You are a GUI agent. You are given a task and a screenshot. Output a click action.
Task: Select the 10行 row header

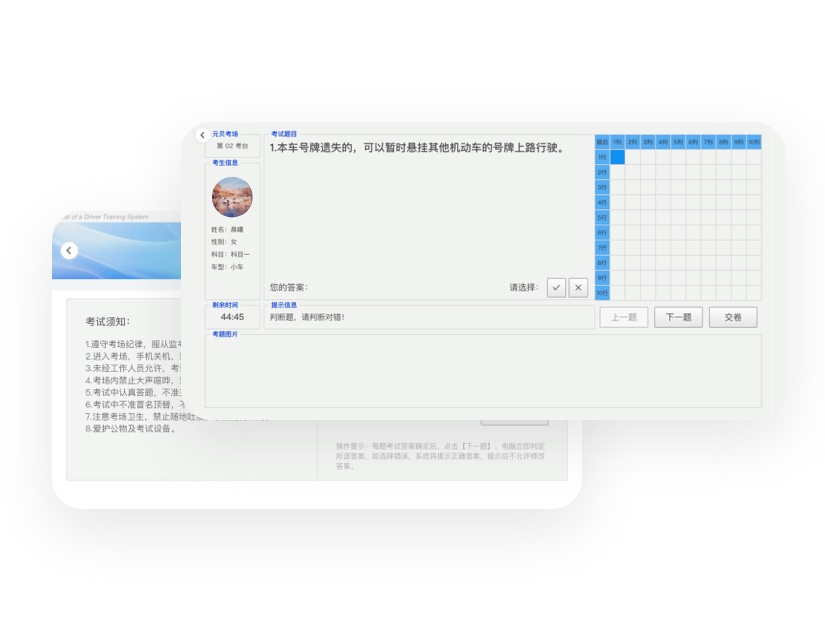pos(602,293)
